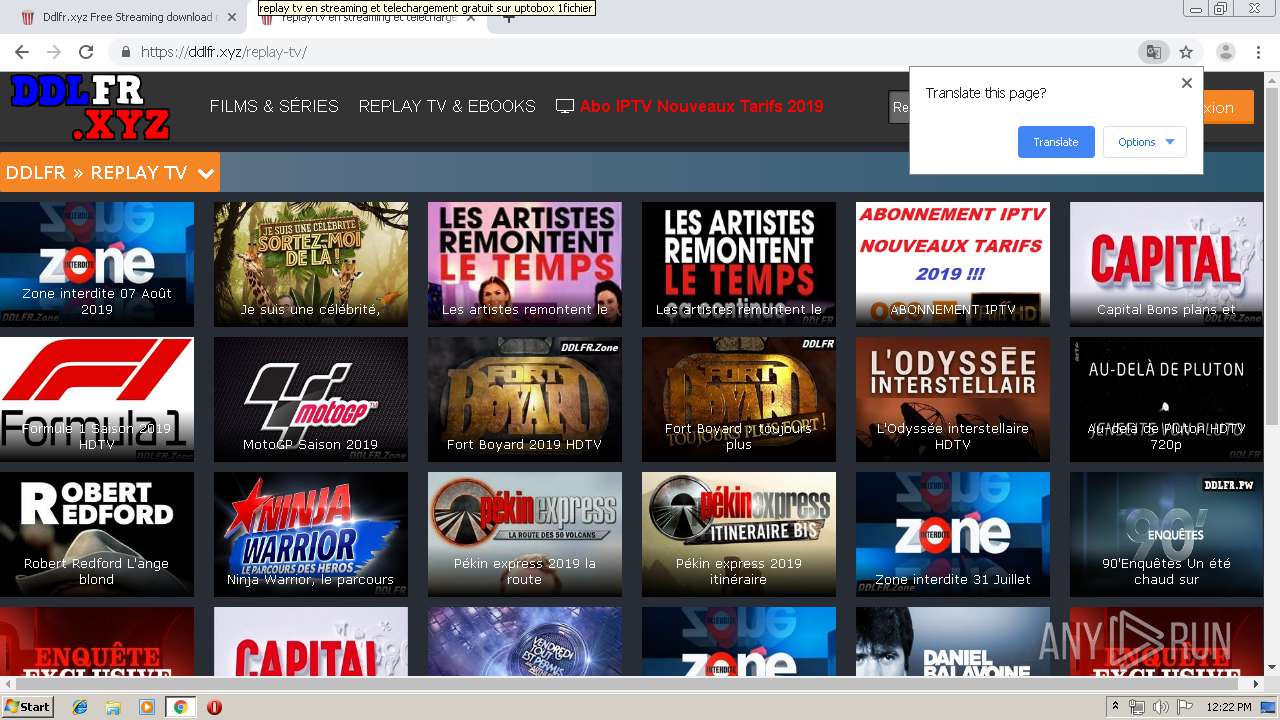Open Au-delà de Pluton HDTV 720p thumbnail

[1167, 399]
